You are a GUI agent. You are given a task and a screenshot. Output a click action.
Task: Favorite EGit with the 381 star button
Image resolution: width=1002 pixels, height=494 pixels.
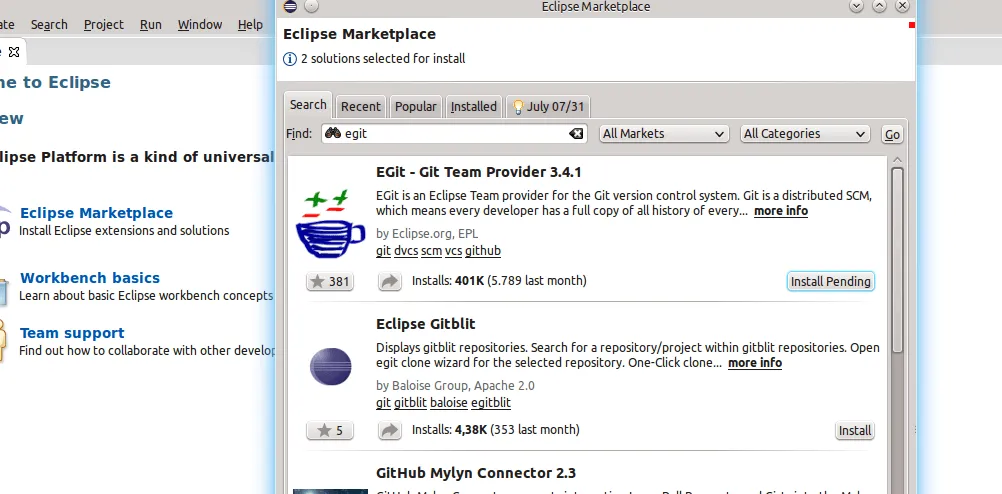[x=329, y=282]
